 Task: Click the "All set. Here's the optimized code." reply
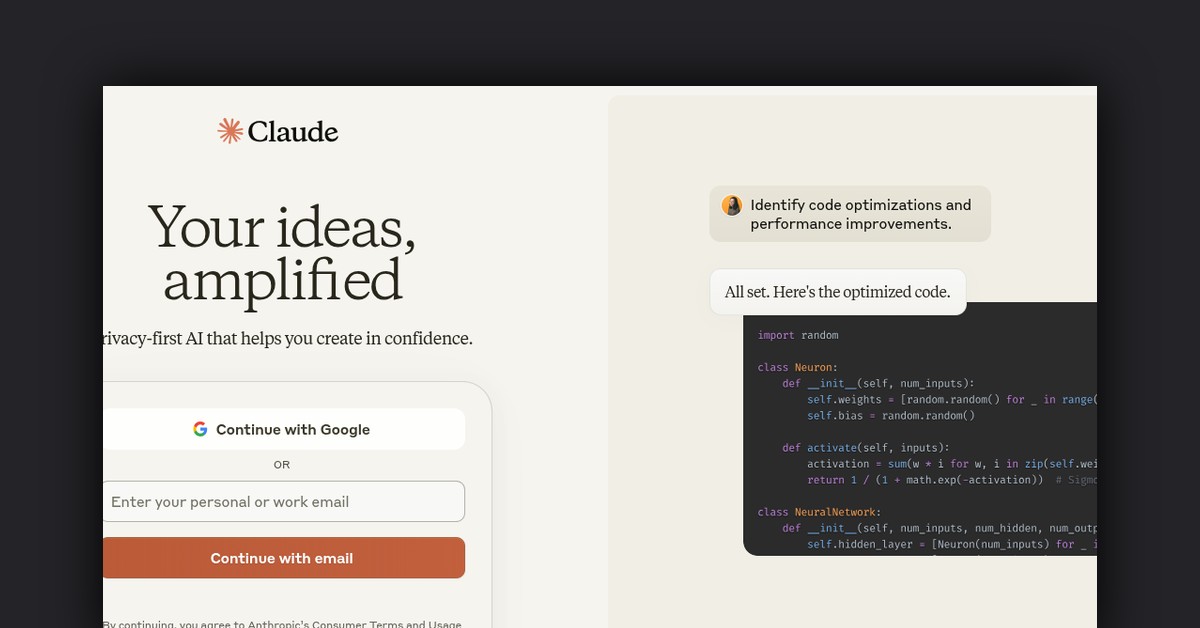[x=836, y=292]
